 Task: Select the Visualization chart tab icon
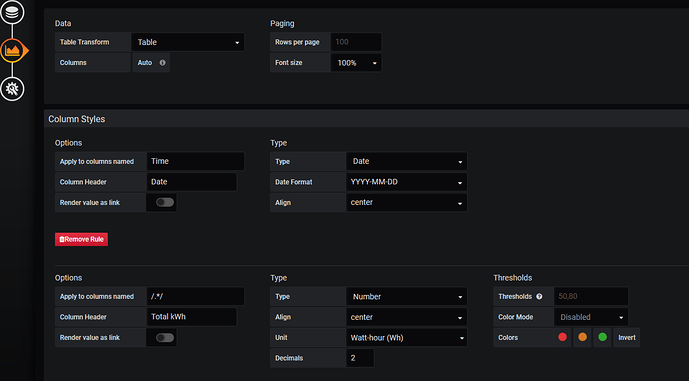coord(13,51)
